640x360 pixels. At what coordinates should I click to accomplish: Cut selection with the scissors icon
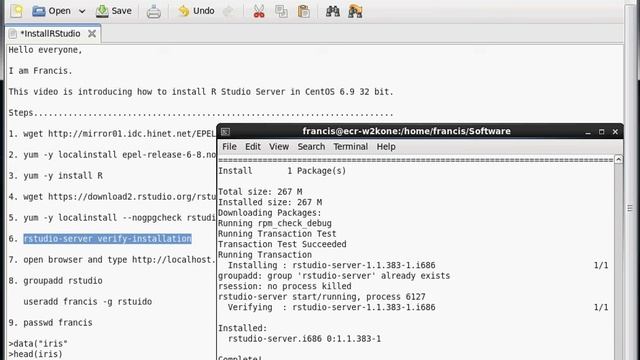click(259, 11)
